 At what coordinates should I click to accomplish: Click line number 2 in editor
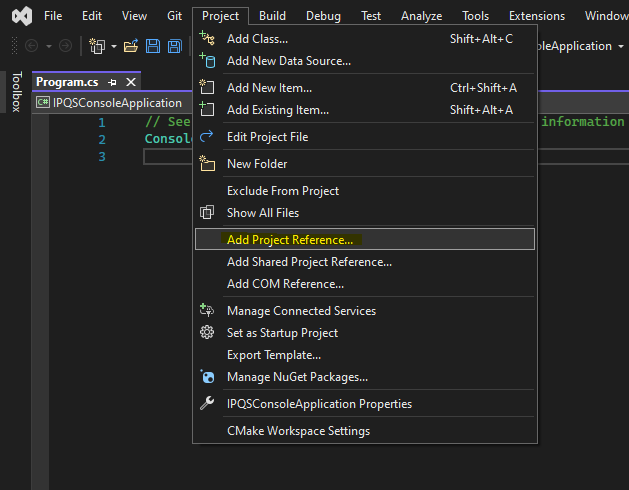coord(102,139)
